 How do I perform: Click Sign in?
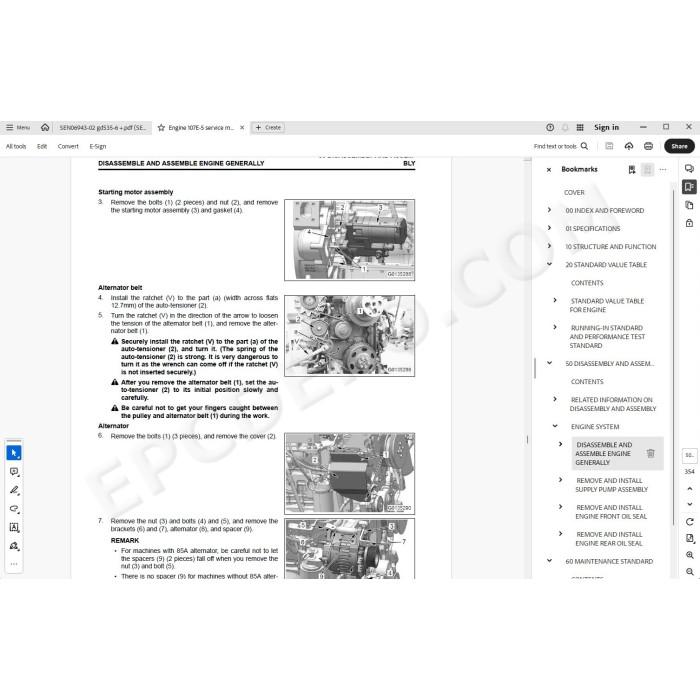606,128
